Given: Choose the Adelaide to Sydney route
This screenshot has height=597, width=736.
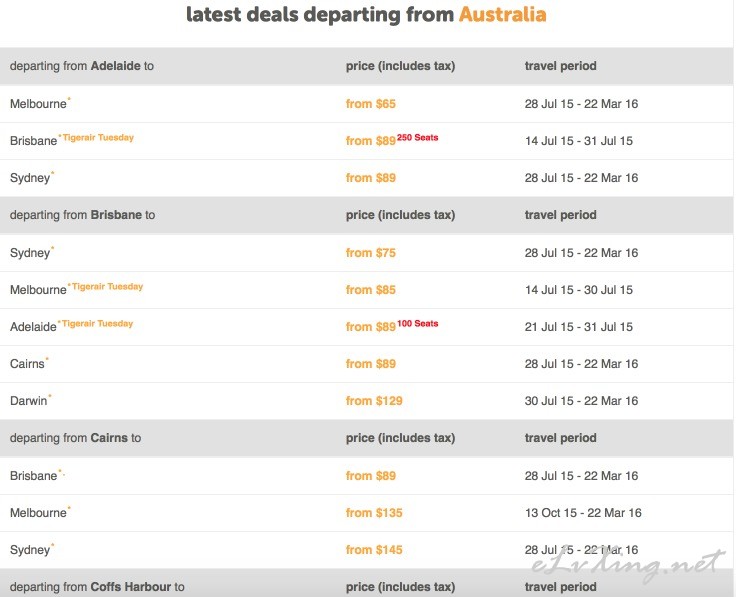Looking at the screenshot, I should [30, 178].
